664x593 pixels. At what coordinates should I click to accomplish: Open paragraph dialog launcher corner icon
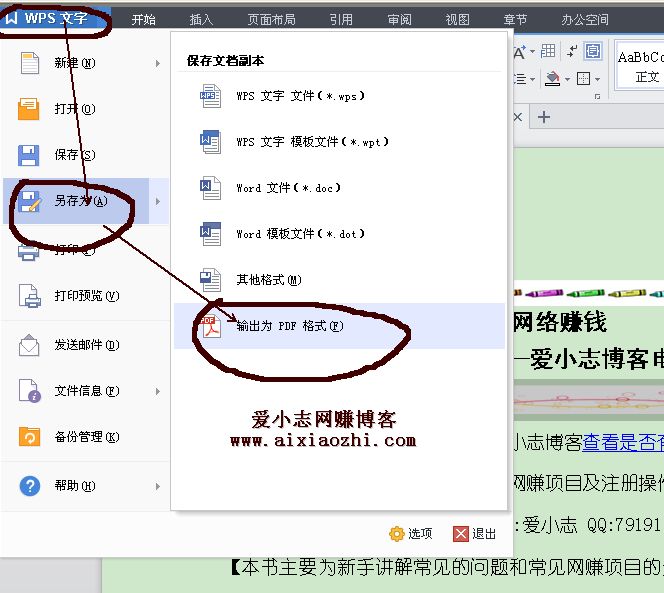pos(598,97)
